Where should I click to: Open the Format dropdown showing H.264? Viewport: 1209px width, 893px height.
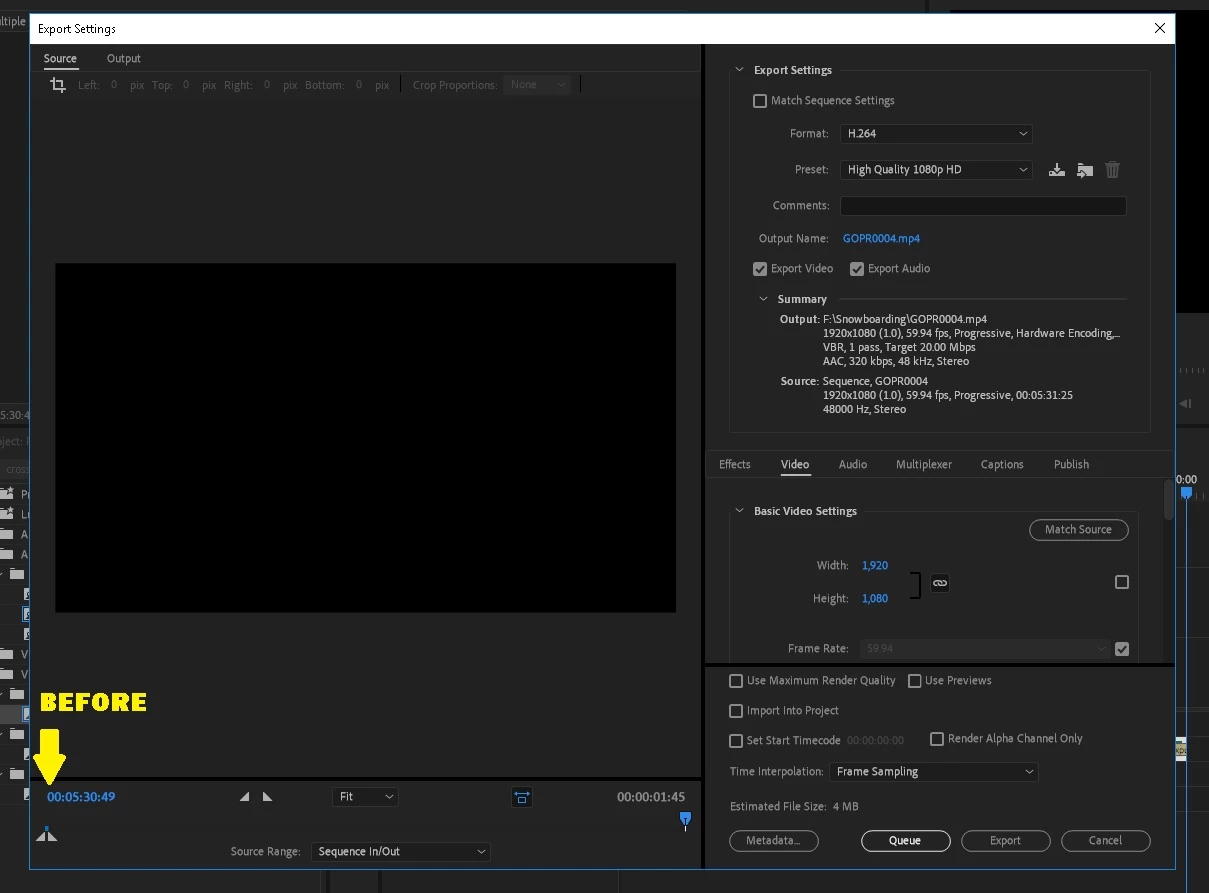[936, 134]
